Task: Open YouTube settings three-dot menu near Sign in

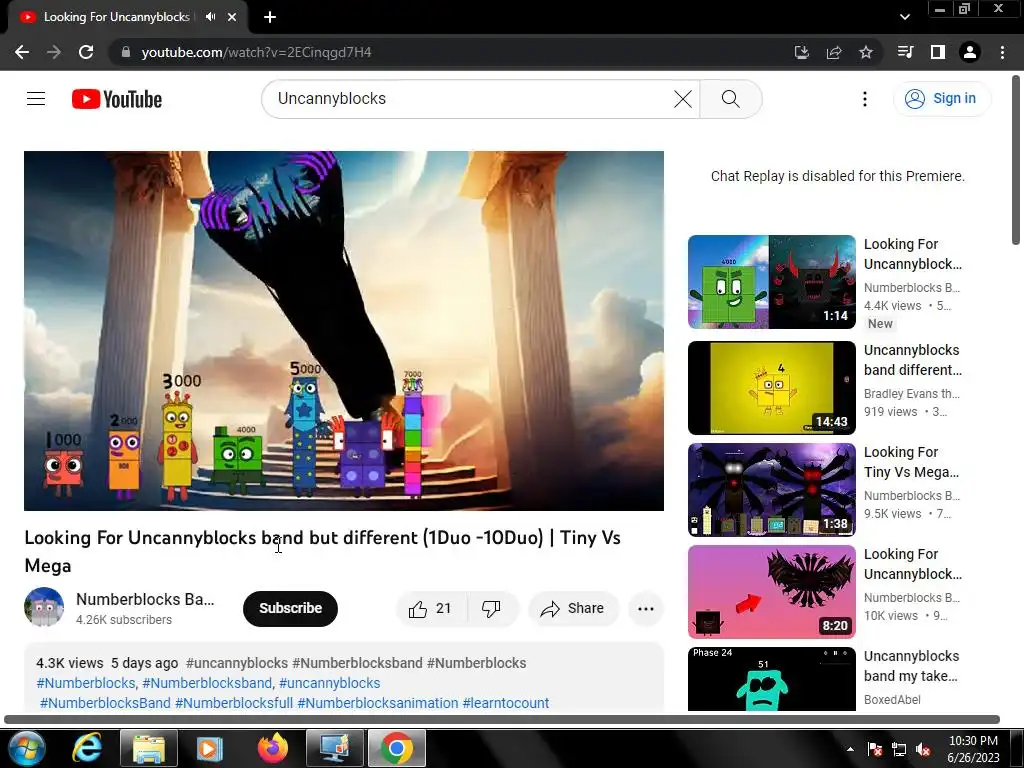Action: 865,99
